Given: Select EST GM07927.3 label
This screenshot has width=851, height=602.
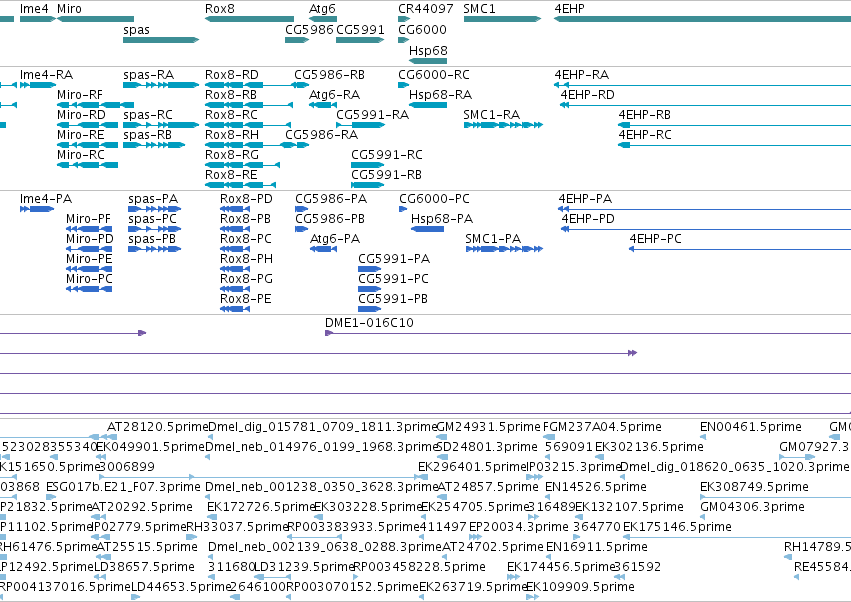Looking at the screenshot, I should (814, 447).
